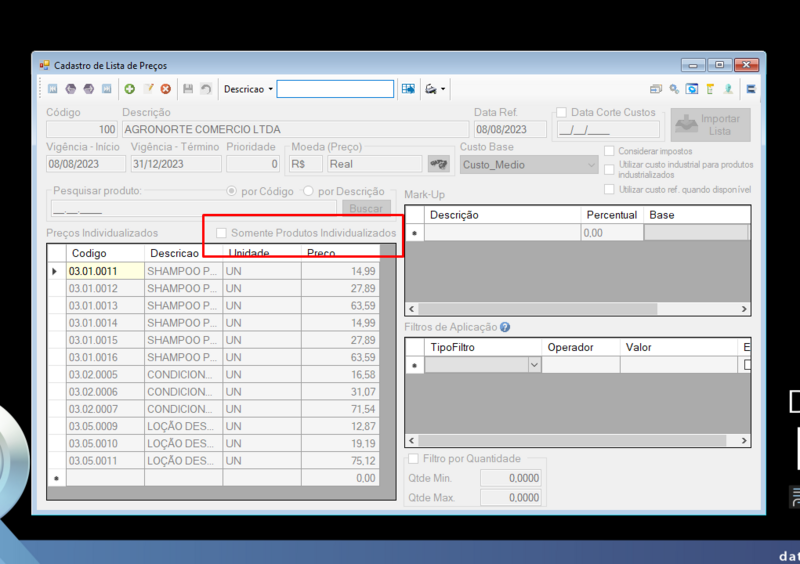Click Pesquisar produto input box
Viewport: 800px width, 564px height.
194,209
